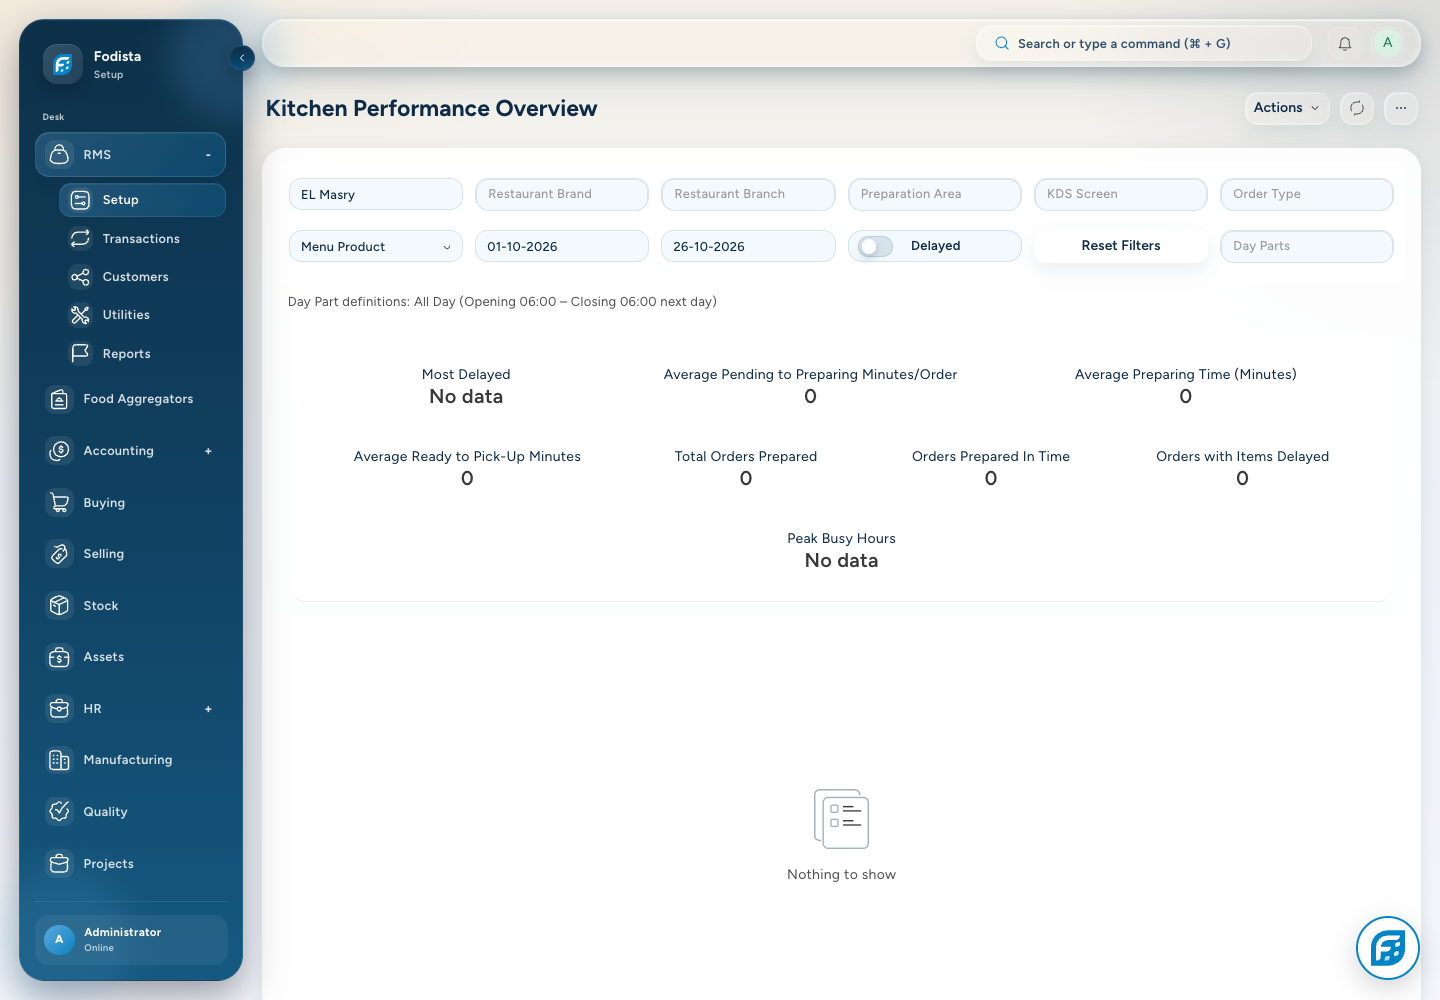Expand the HR menu with plus
The image size is (1440, 1000).
click(x=208, y=709)
